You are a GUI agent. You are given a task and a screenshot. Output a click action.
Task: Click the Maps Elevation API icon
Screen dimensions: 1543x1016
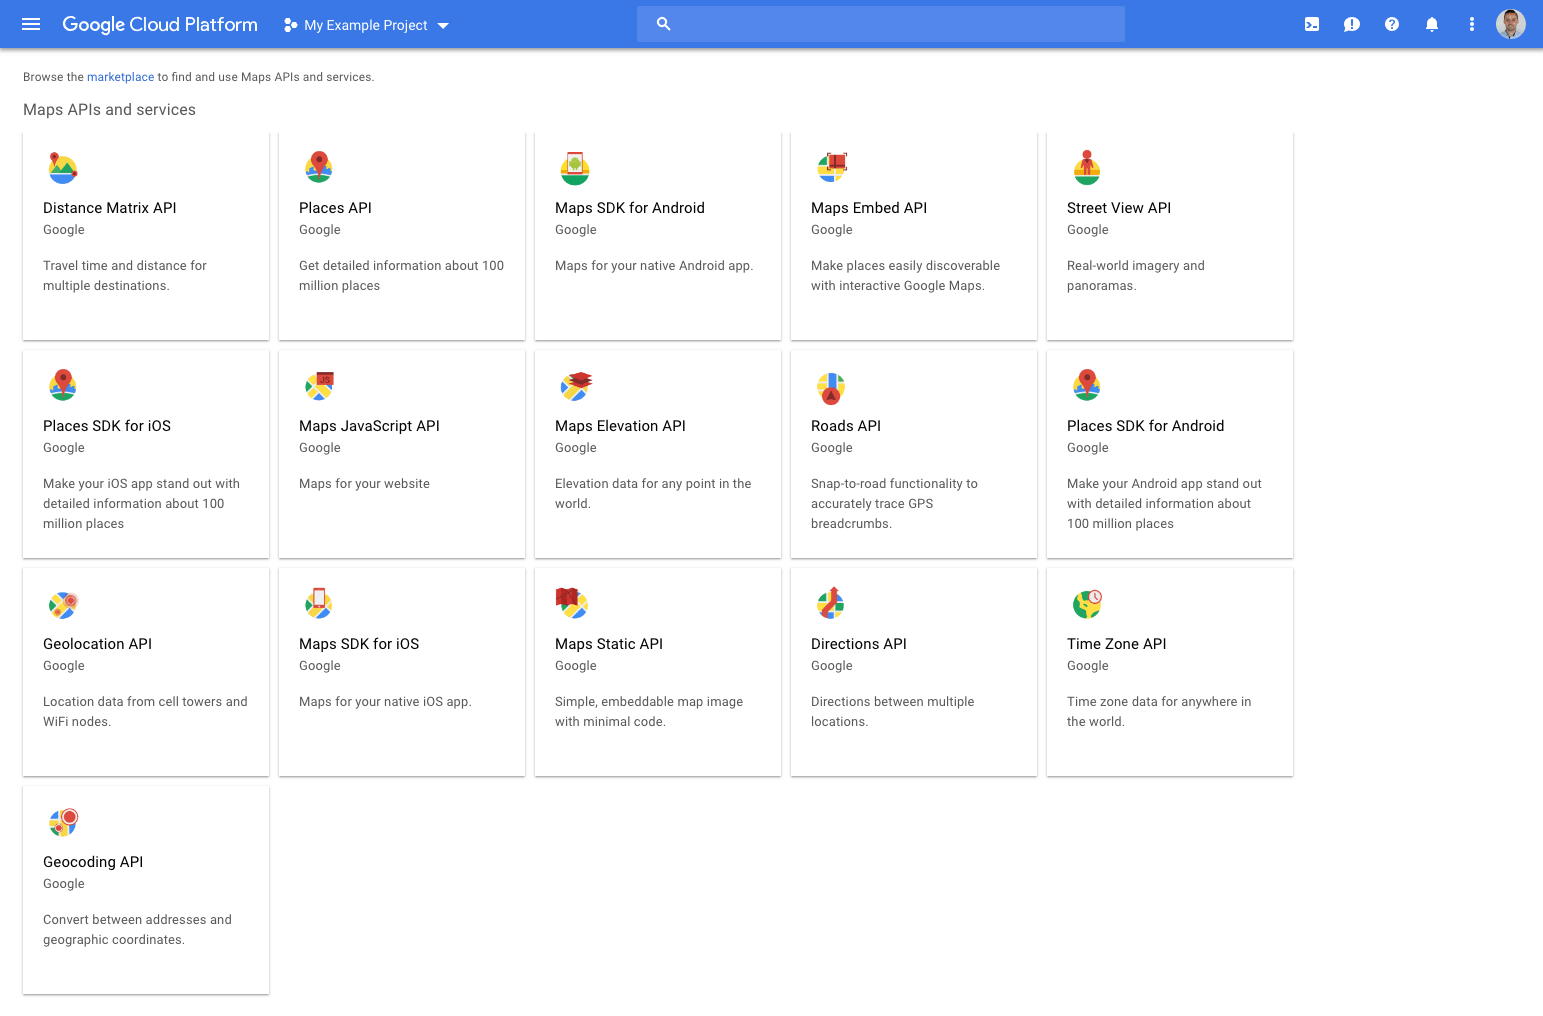[x=576, y=386]
